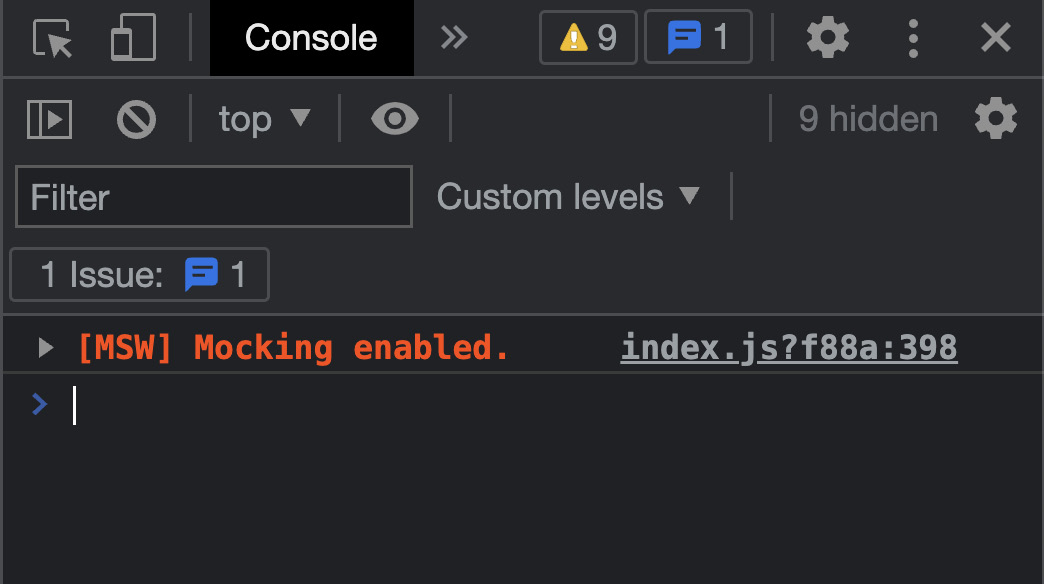Click the issue chat bubble badge
Image resolution: width=1044 pixels, height=584 pixels.
pyautogui.click(x=202, y=275)
